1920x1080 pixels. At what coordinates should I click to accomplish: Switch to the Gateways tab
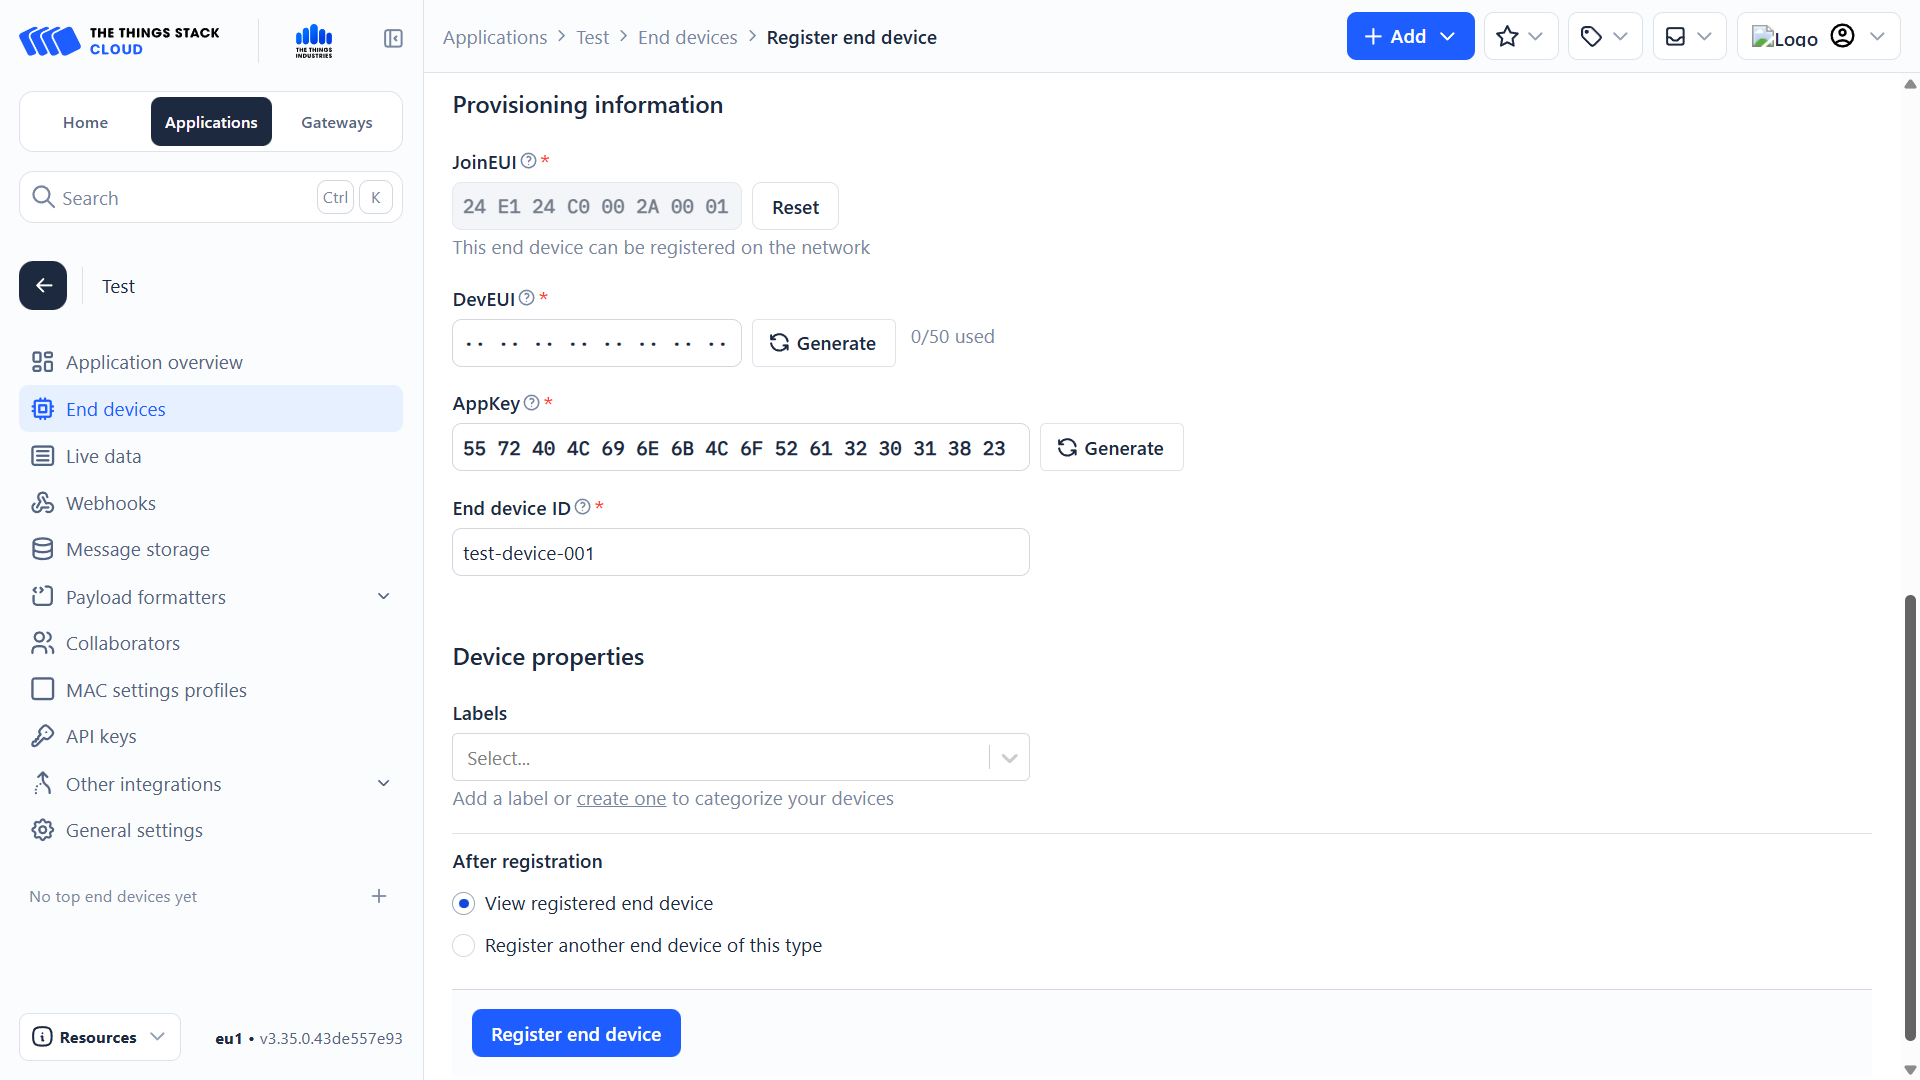(337, 122)
